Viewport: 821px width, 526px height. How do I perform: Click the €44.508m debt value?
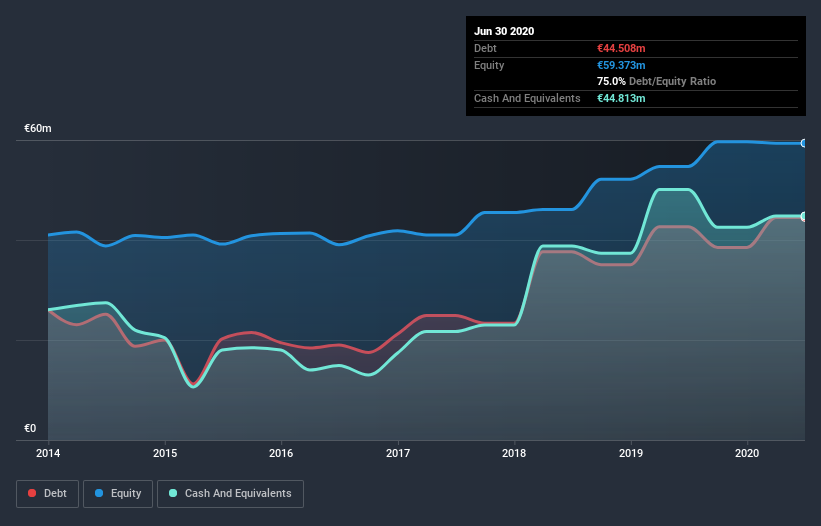point(621,48)
